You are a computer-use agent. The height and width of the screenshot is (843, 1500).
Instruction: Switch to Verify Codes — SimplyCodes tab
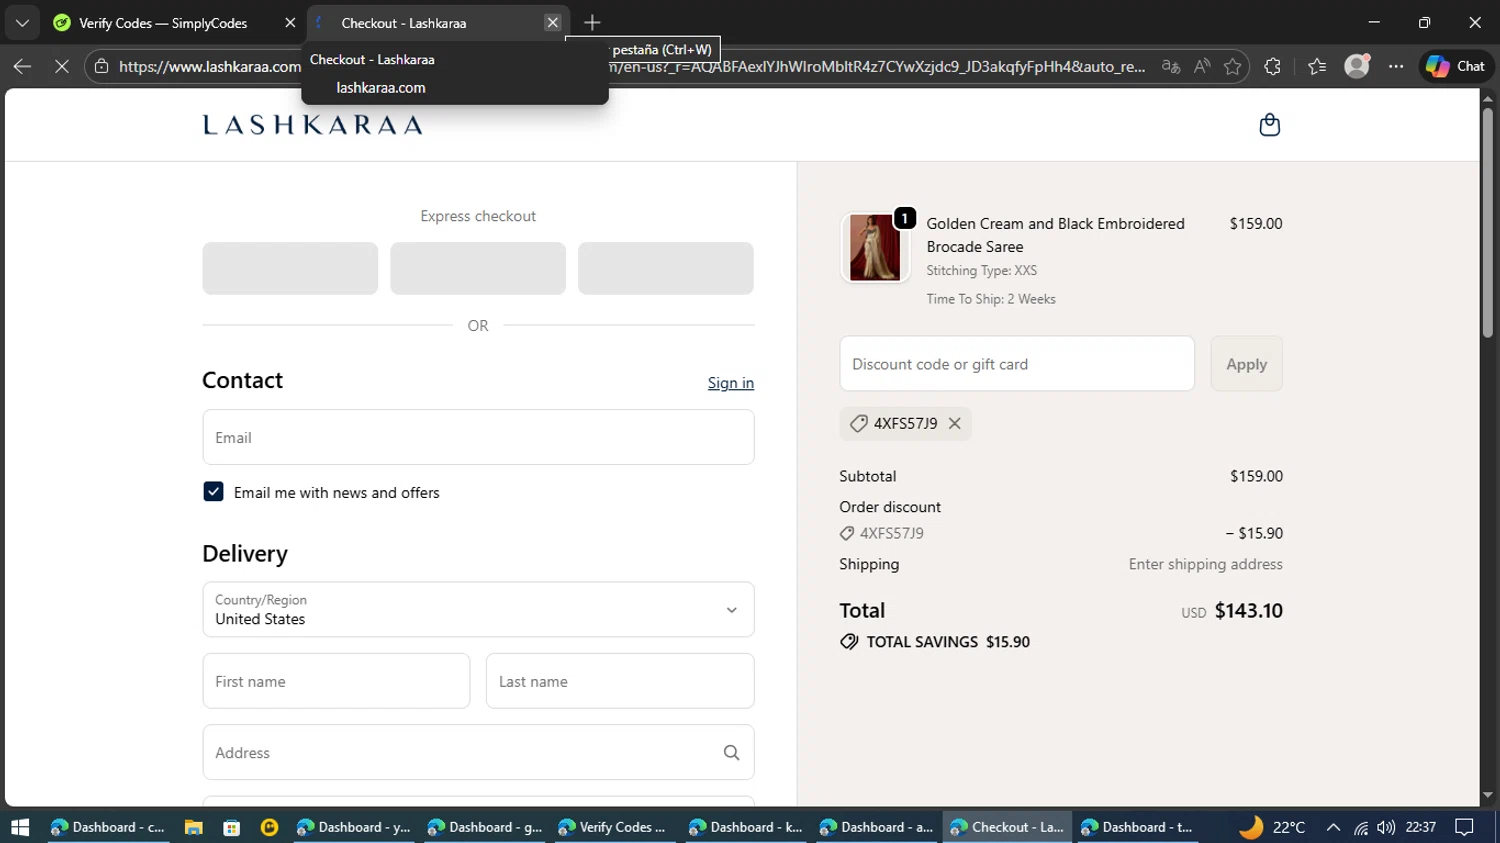pos(163,22)
